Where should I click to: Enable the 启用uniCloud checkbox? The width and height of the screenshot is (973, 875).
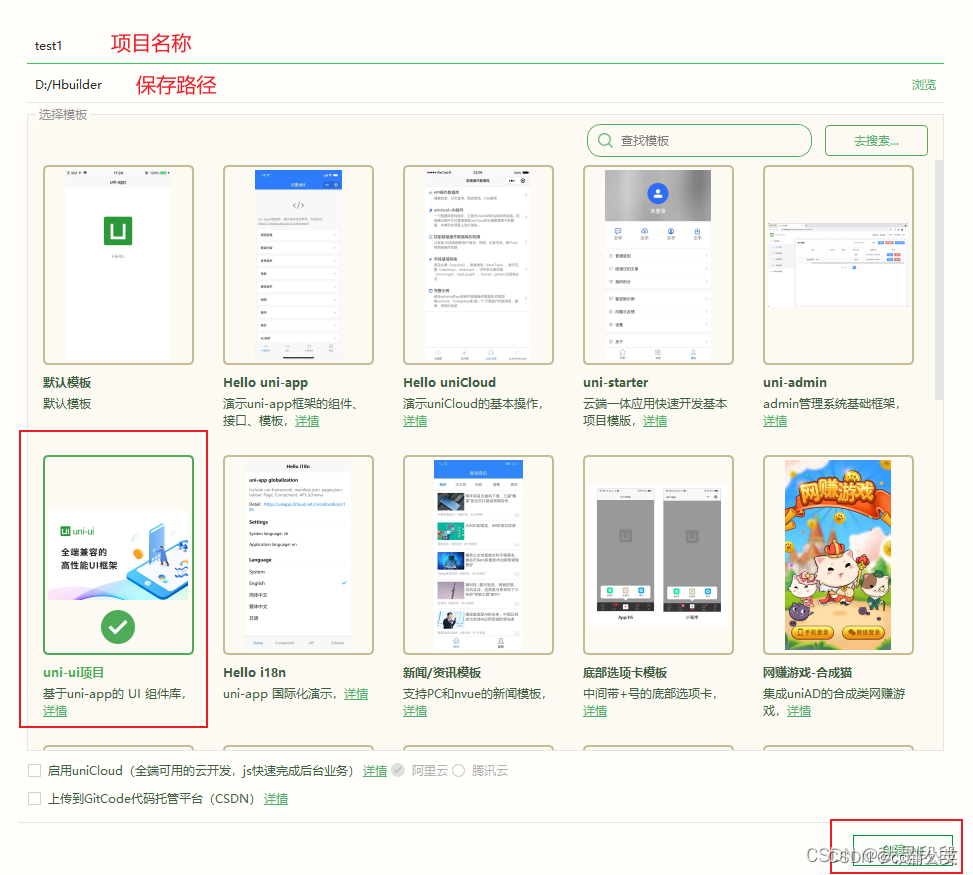click(35, 771)
